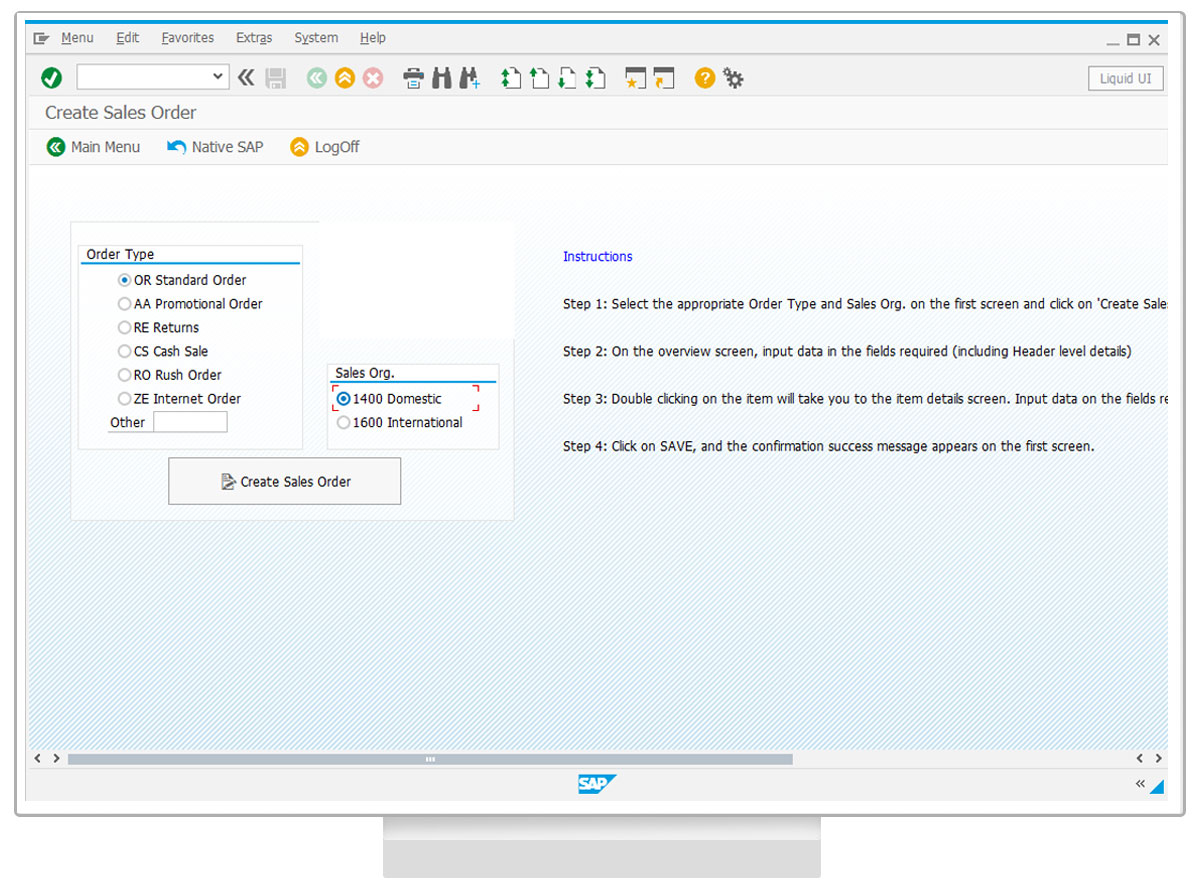Click the Other order type input field
Viewport: 1200px width, 888px height.
(190, 423)
